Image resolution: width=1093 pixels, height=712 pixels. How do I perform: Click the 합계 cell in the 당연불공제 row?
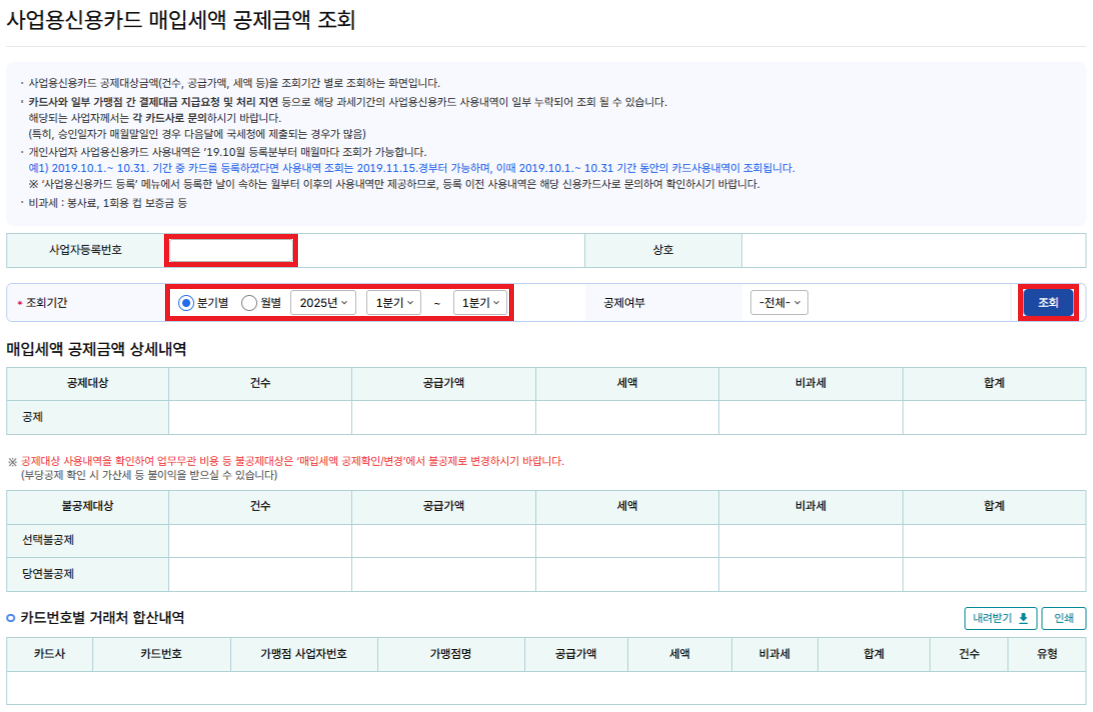(993, 574)
